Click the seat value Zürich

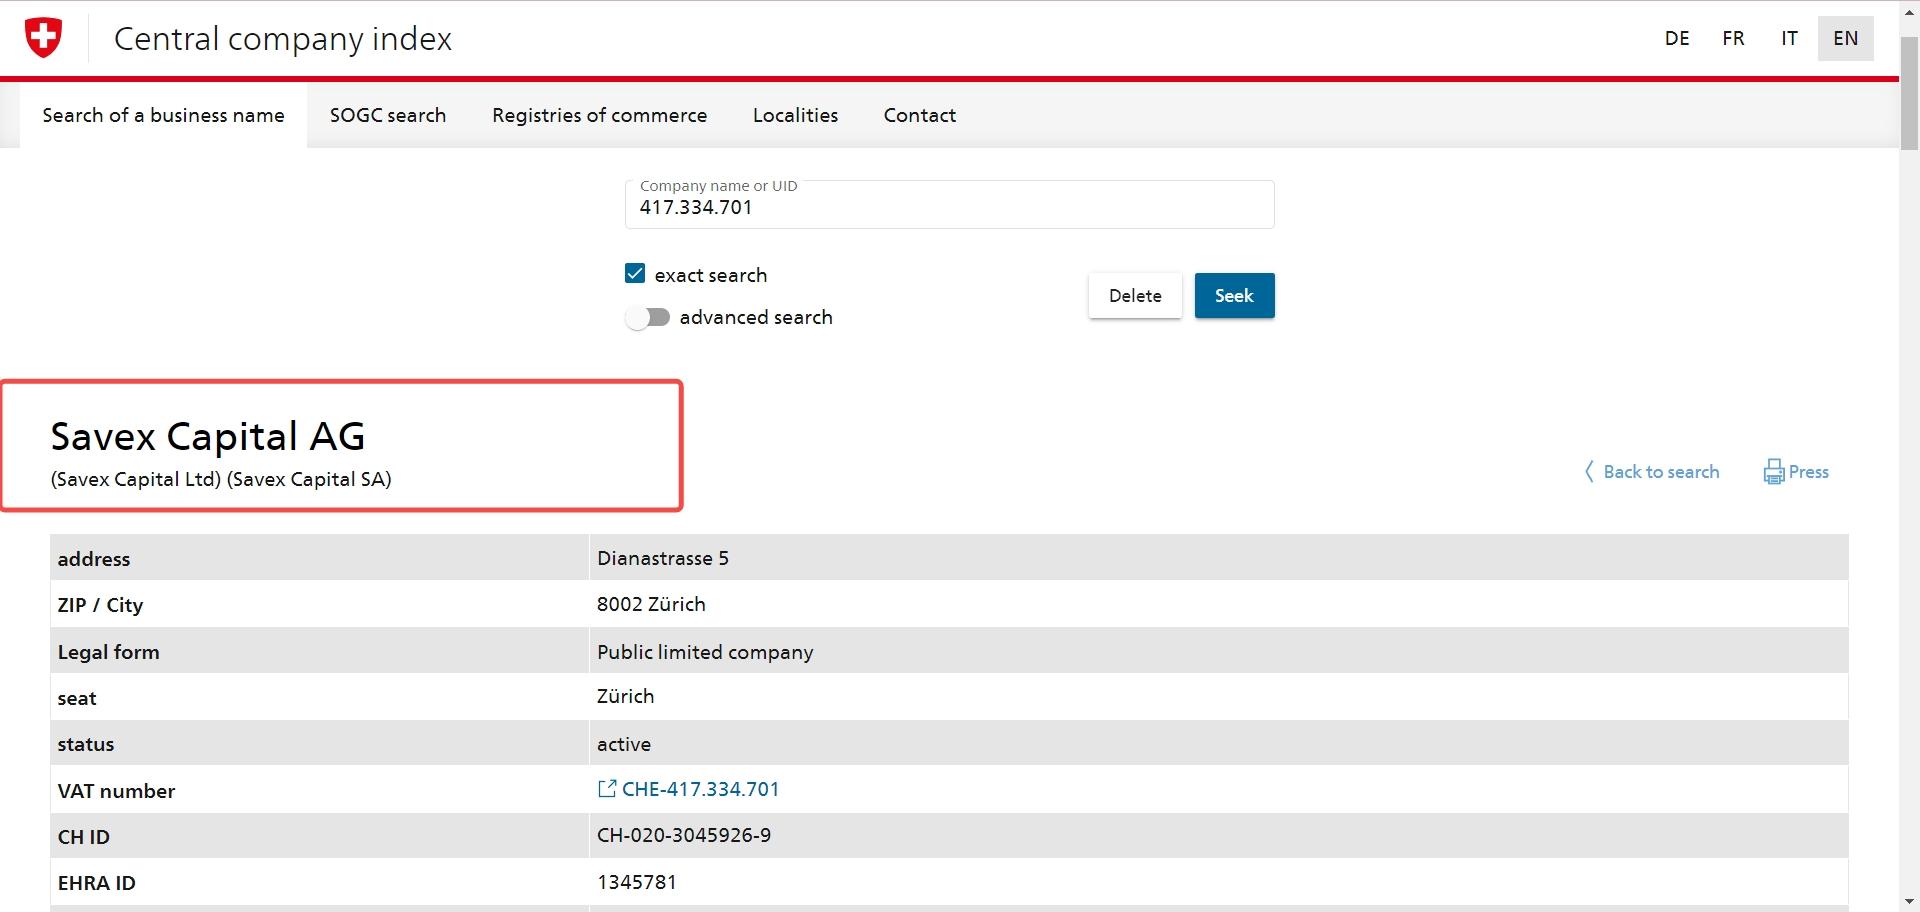[625, 696]
